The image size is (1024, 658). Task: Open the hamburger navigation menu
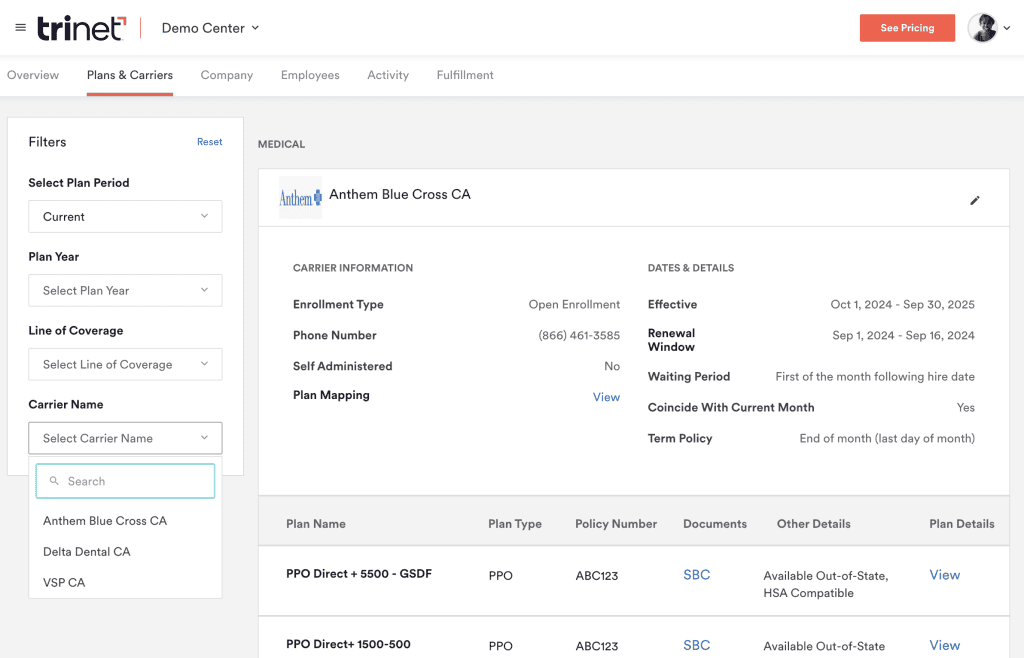pyautogui.click(x=21, y=27)
